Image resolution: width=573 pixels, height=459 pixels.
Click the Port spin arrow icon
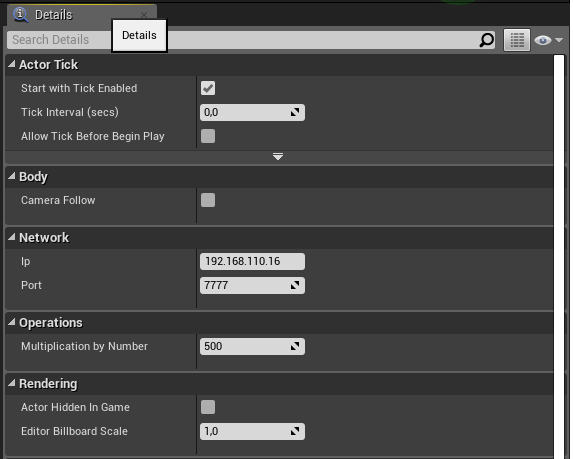click(x=295, y=285)
